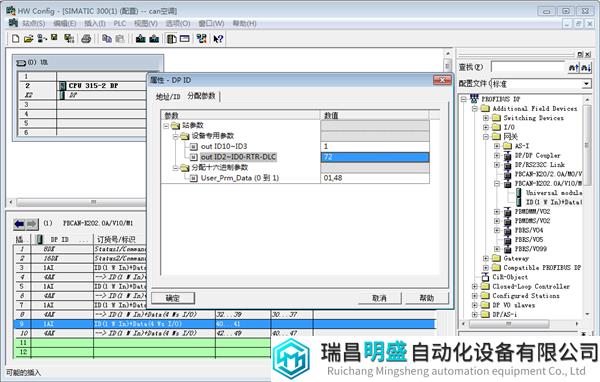Collapse the 分配十六进制参数 node

(176, 168)
